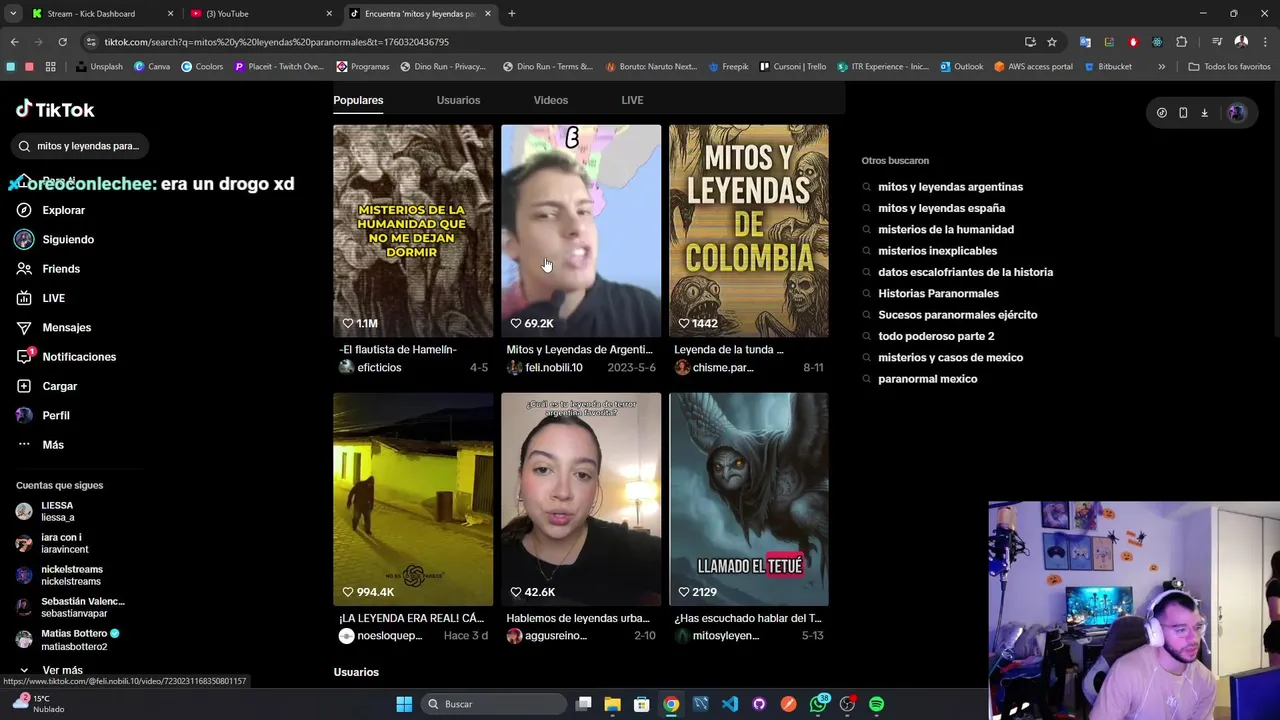Go back in browser history
Screen dimensions: 1280x720
[x=14, y=42]
